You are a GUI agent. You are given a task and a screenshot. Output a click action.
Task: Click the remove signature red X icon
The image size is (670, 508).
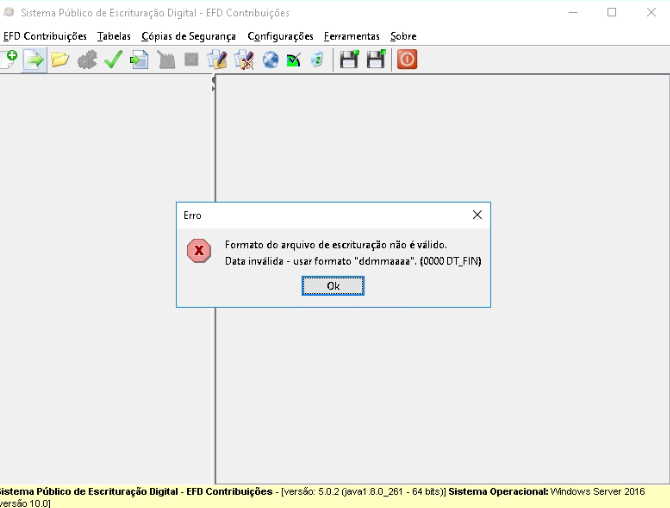tap(244, 60)
